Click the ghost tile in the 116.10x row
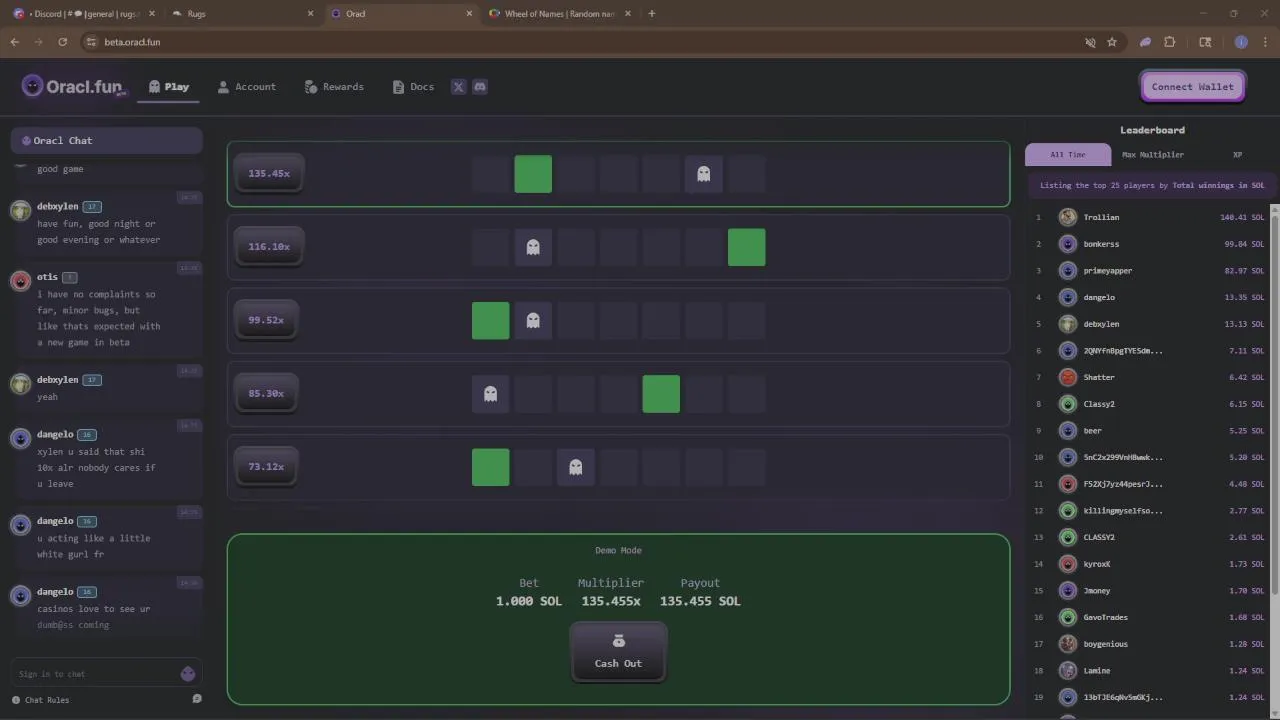The width and height of the screenshot is (1280, 720). pyautogui.click(x=533, y=247)
